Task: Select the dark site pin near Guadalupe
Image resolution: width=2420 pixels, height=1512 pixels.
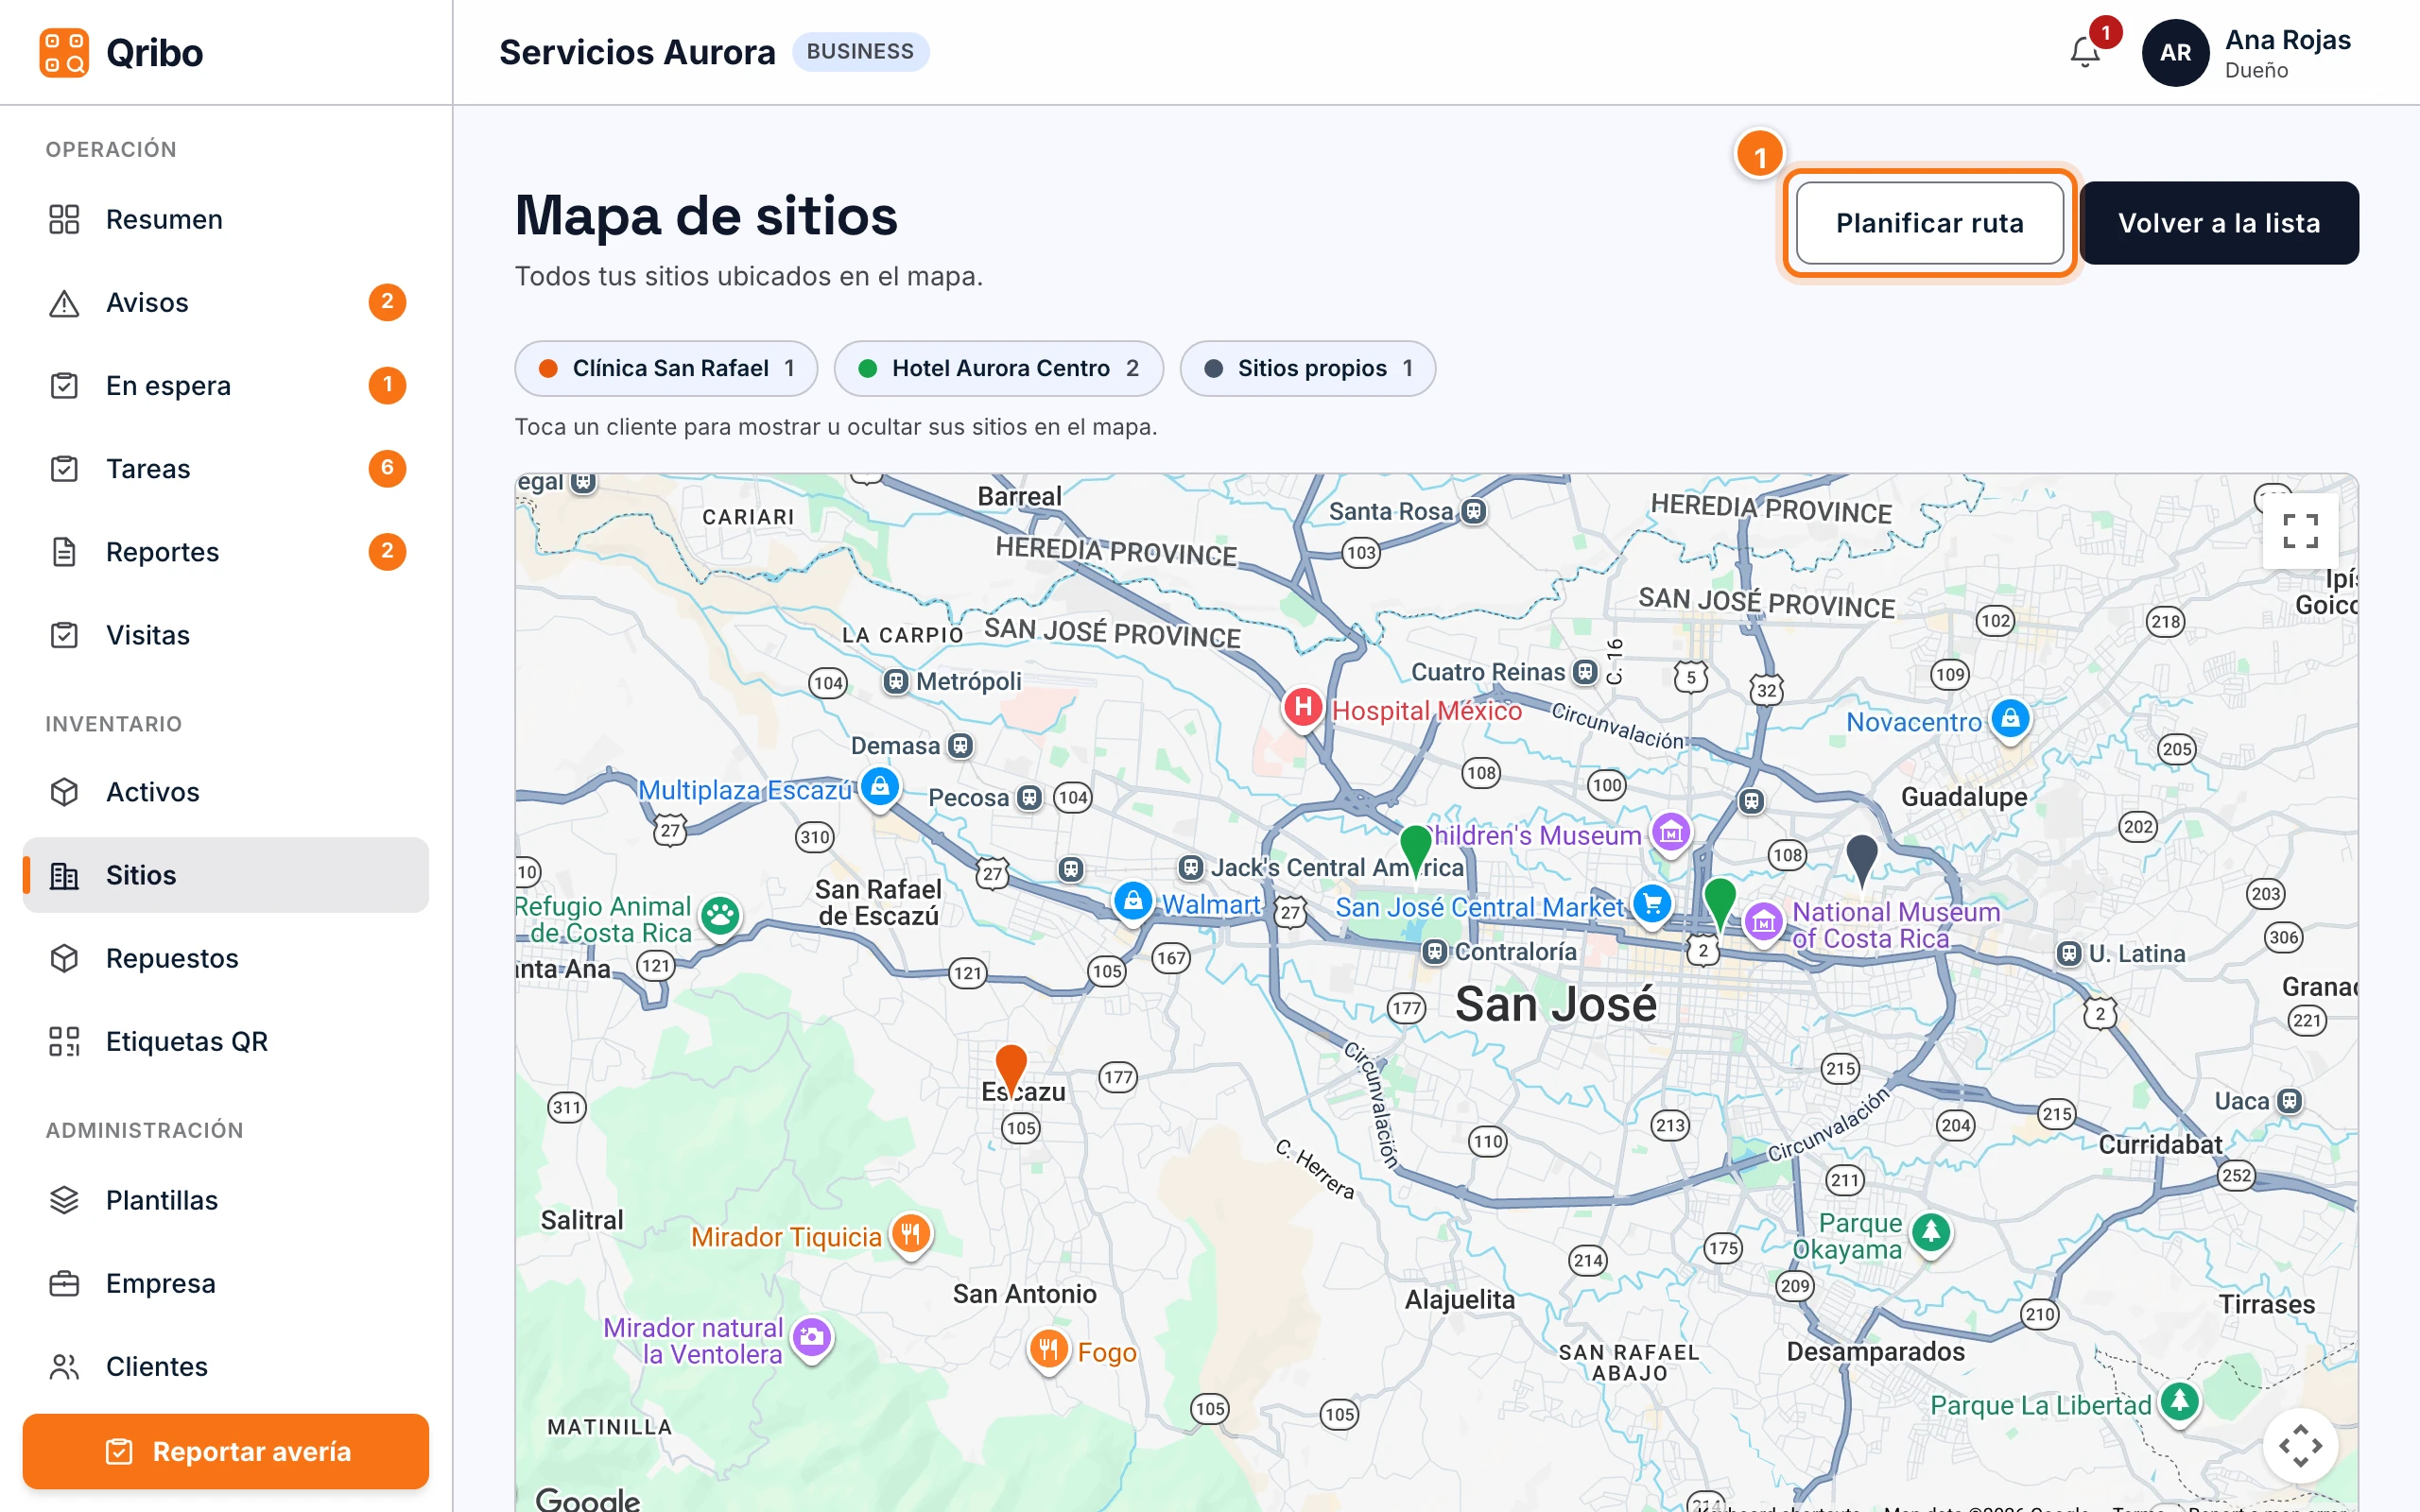Action: pos(1861,859)
